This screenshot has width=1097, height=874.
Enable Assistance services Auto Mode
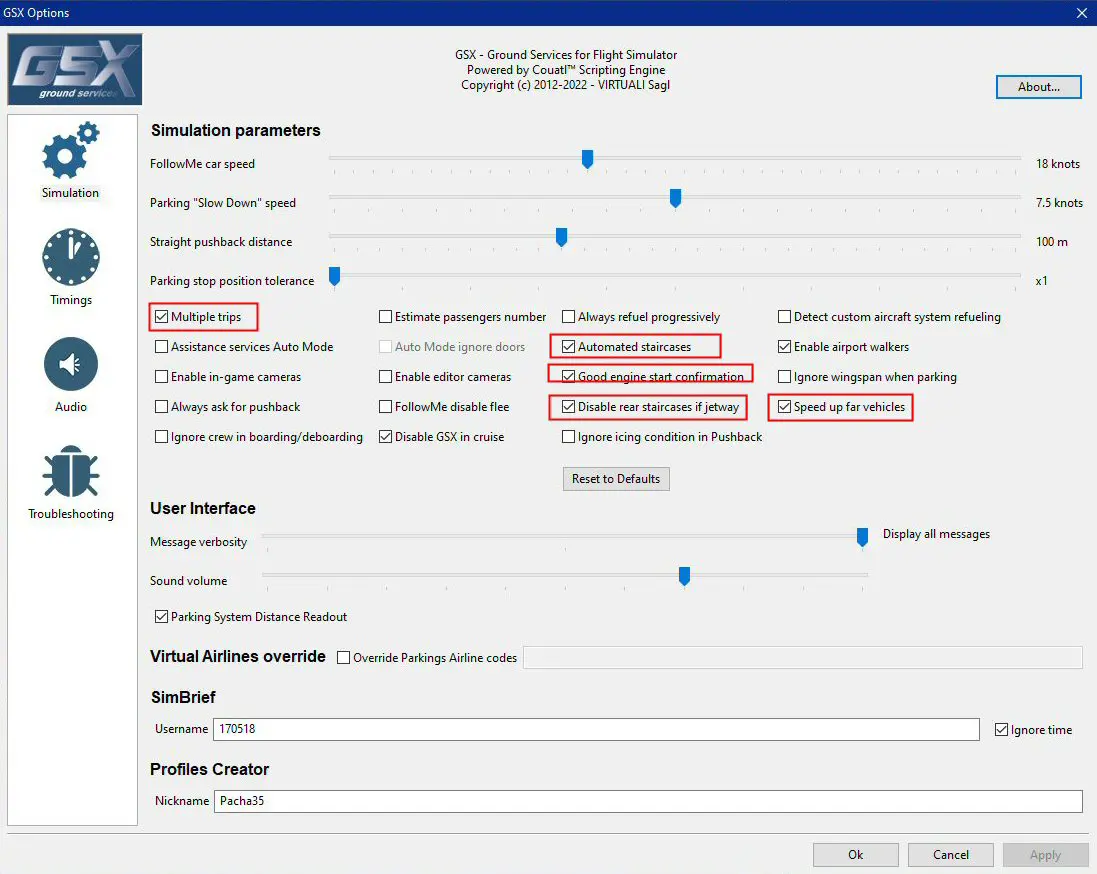(162, 347)
